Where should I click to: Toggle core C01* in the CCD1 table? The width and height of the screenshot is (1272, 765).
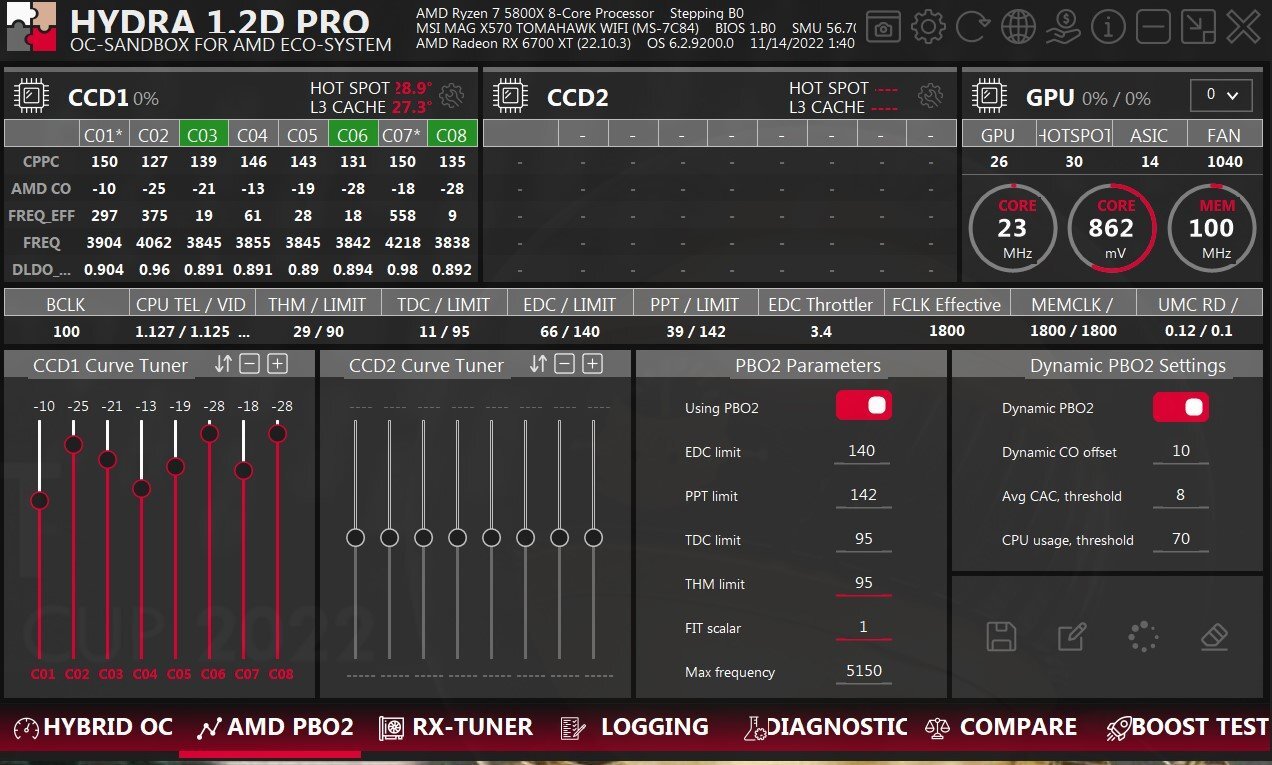pyautogui.click(x=104, y=134)
